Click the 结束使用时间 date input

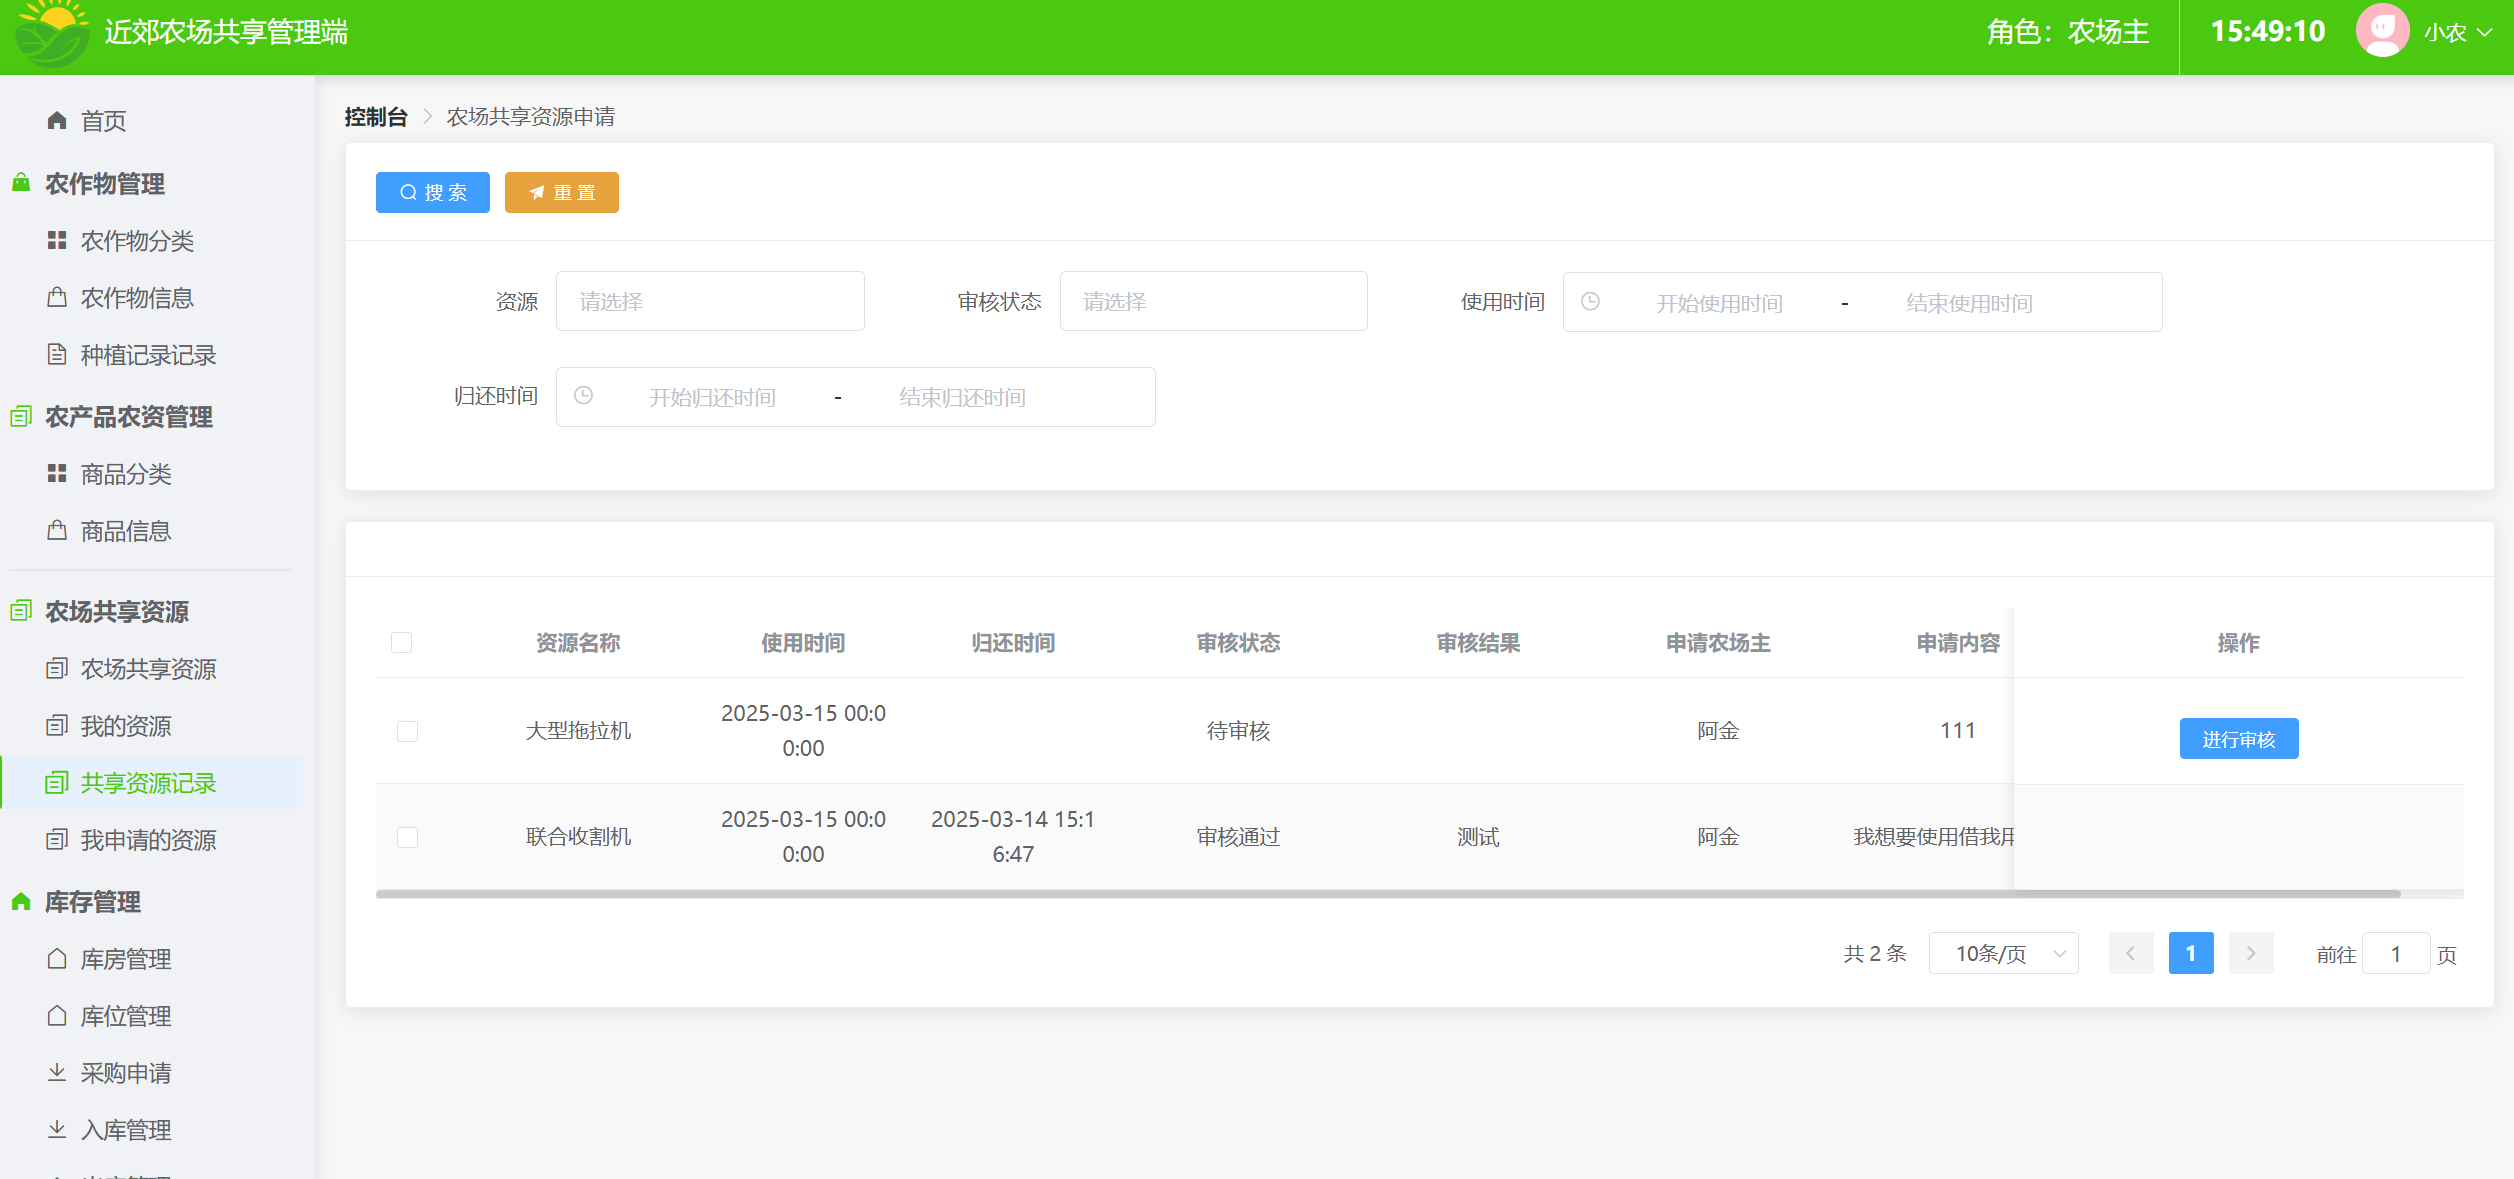click(x=1969, y=302)
